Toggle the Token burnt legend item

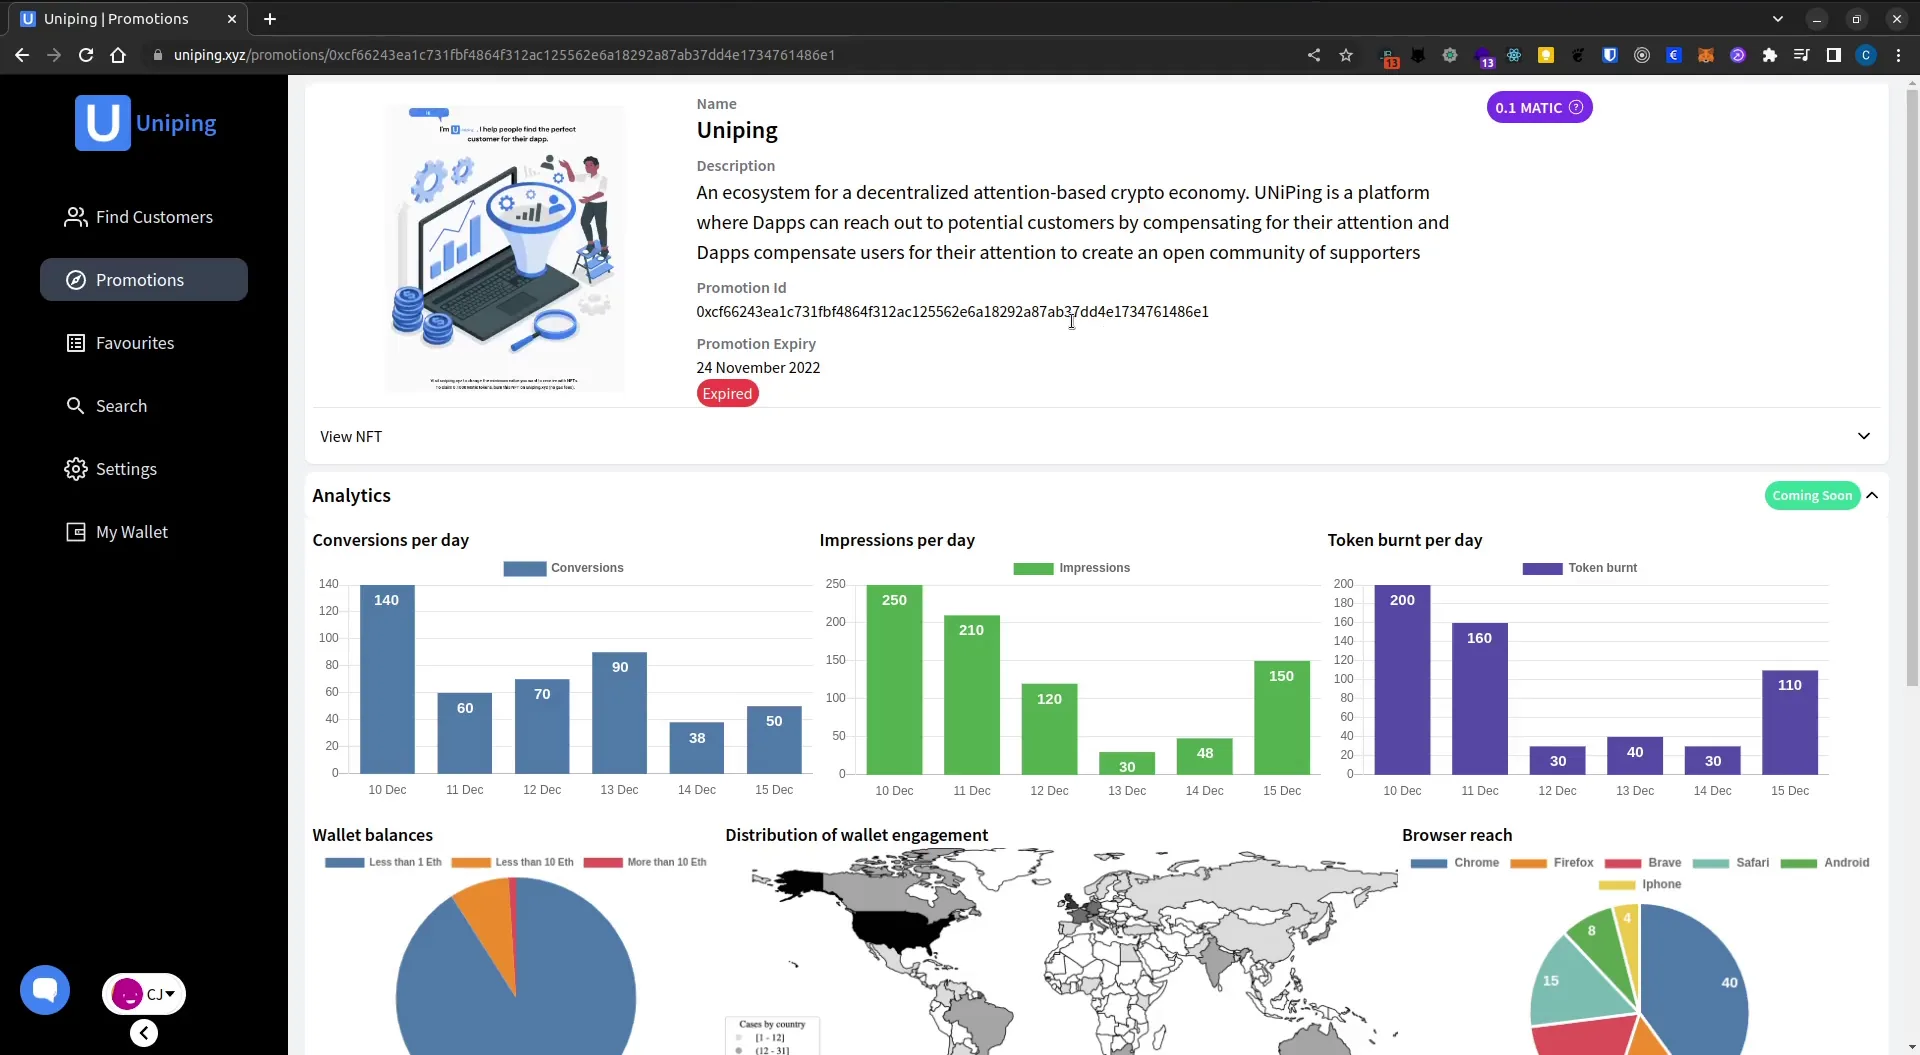coord(1580,568)
